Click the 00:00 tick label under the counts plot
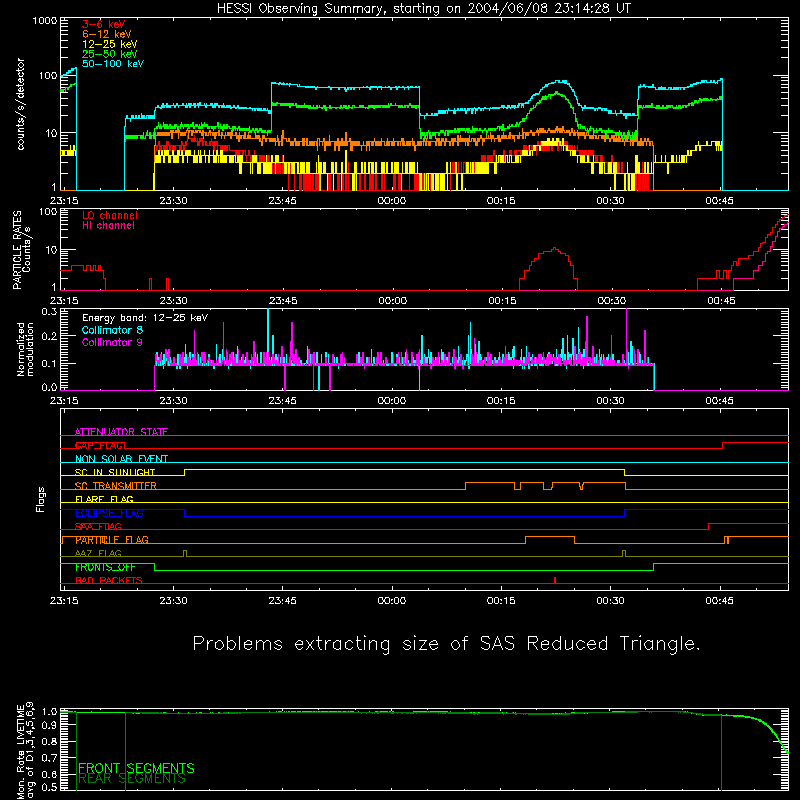800x800 pixels. (392, 201)
